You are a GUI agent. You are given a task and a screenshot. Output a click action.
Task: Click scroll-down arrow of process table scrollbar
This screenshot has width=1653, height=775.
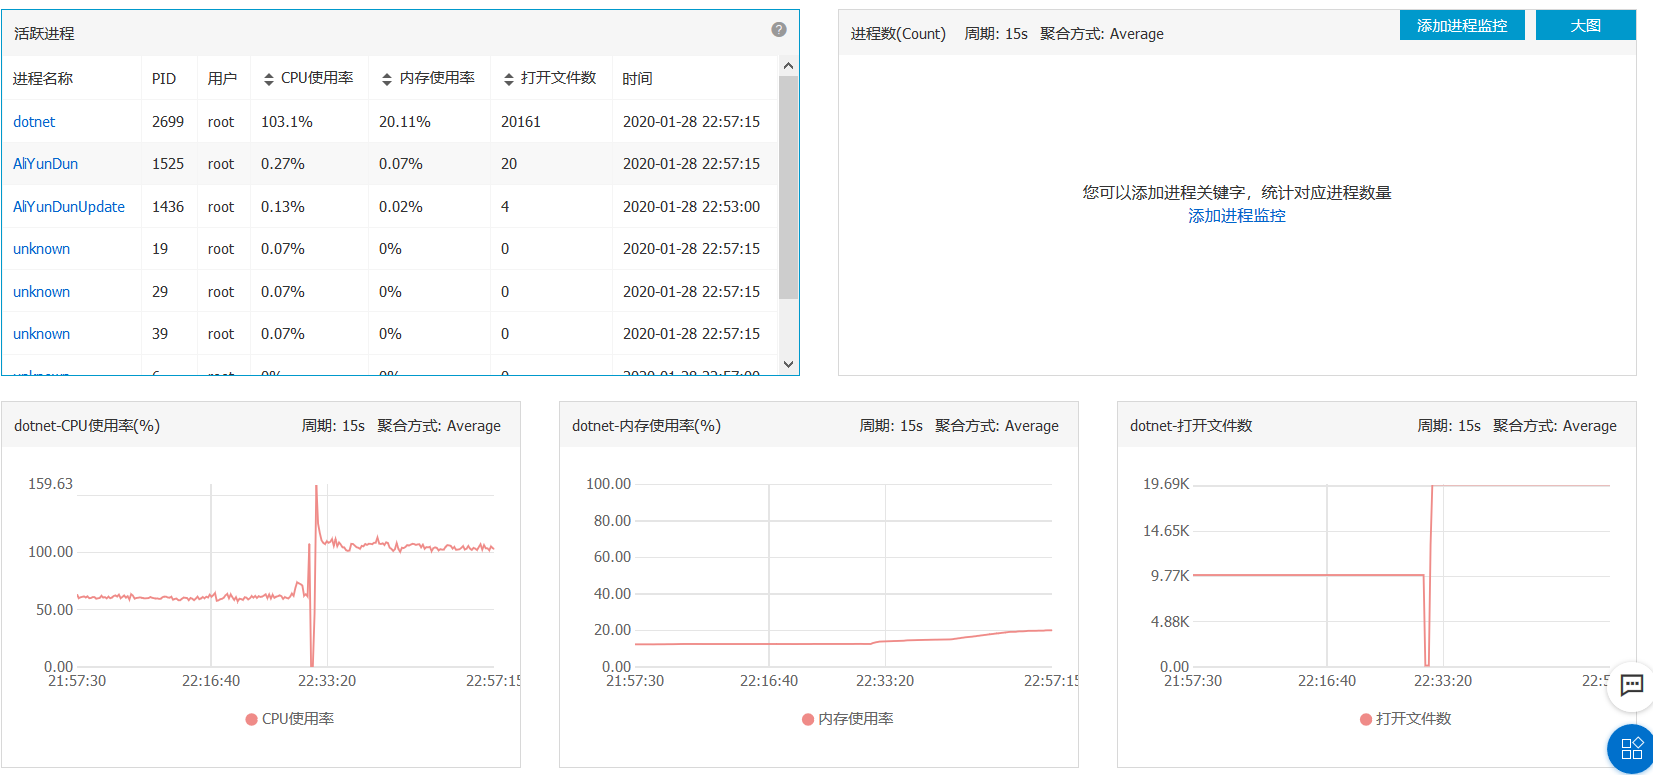pyautogui.click(x=788, y=365)
